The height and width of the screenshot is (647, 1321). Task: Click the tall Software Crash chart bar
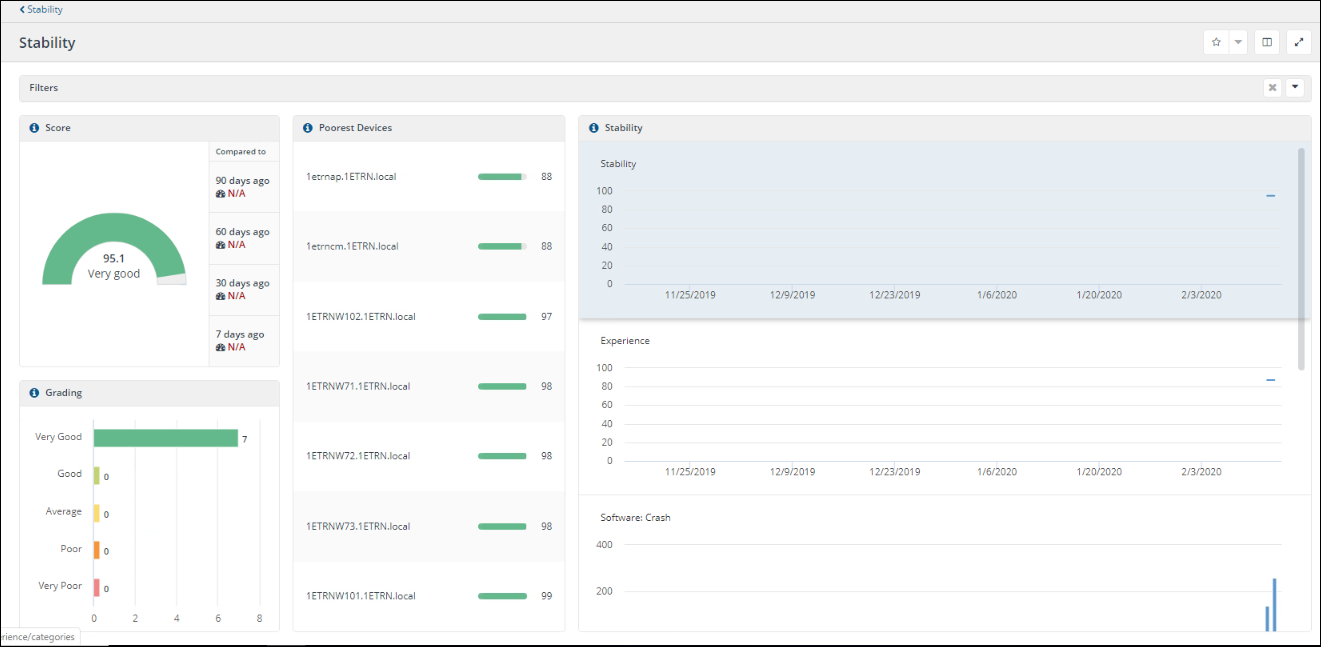(1274, 604)
